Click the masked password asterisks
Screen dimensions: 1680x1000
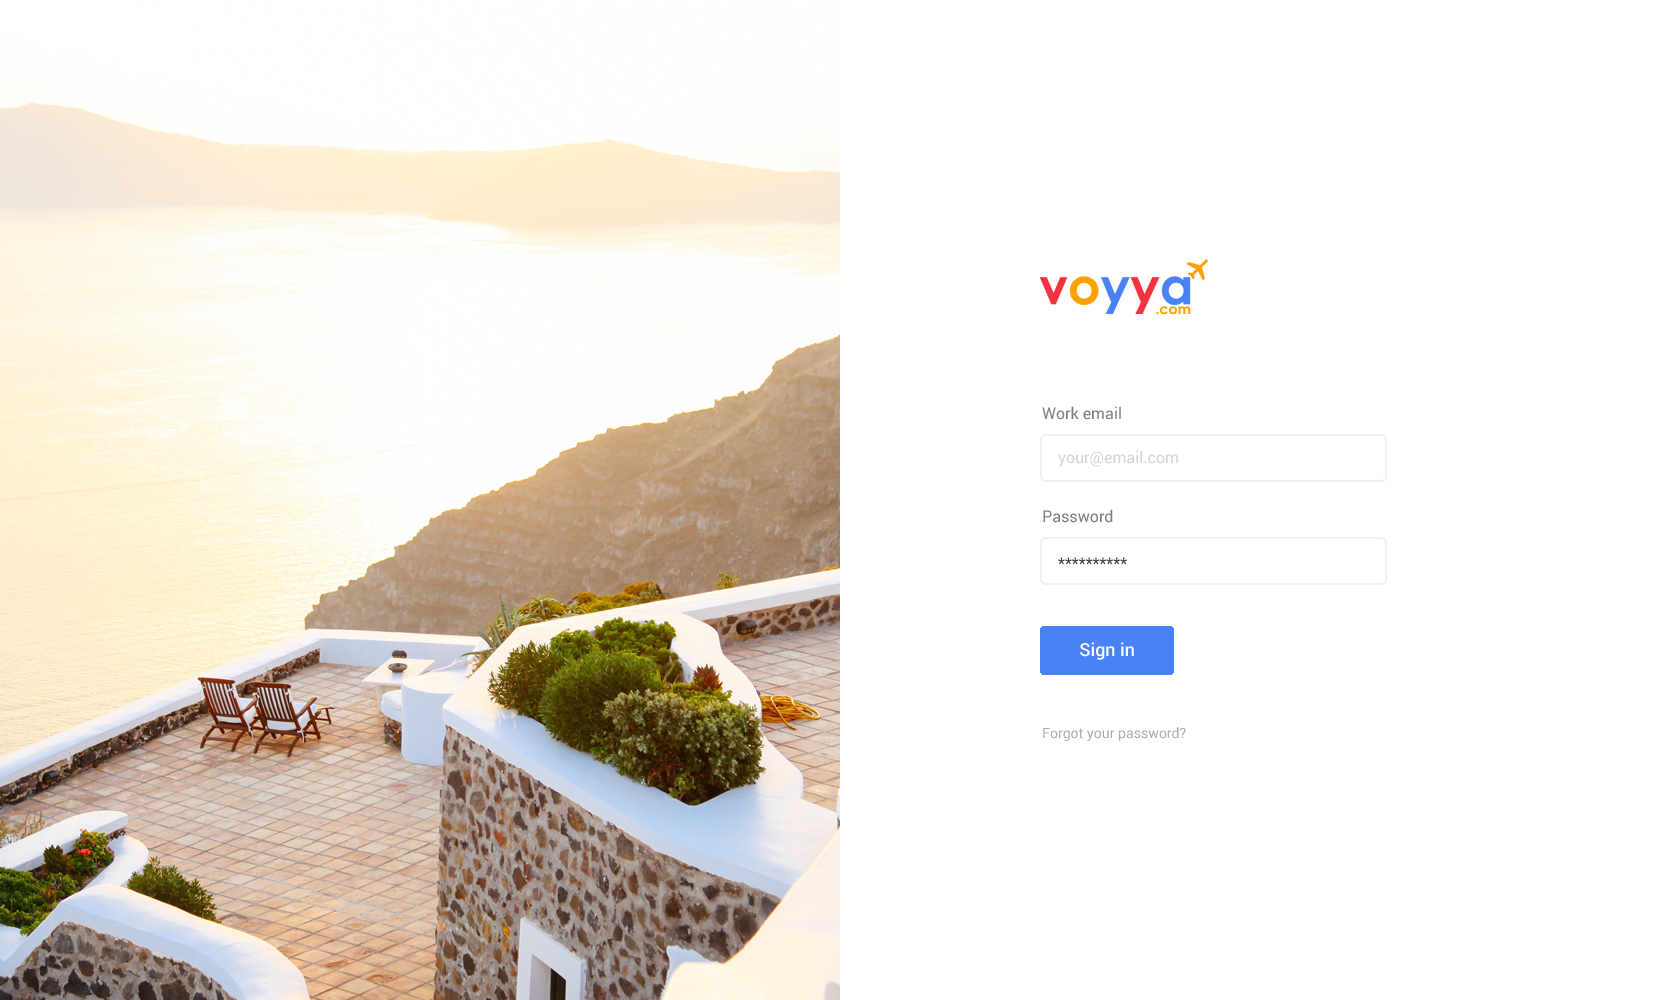tap(1092, 562)
